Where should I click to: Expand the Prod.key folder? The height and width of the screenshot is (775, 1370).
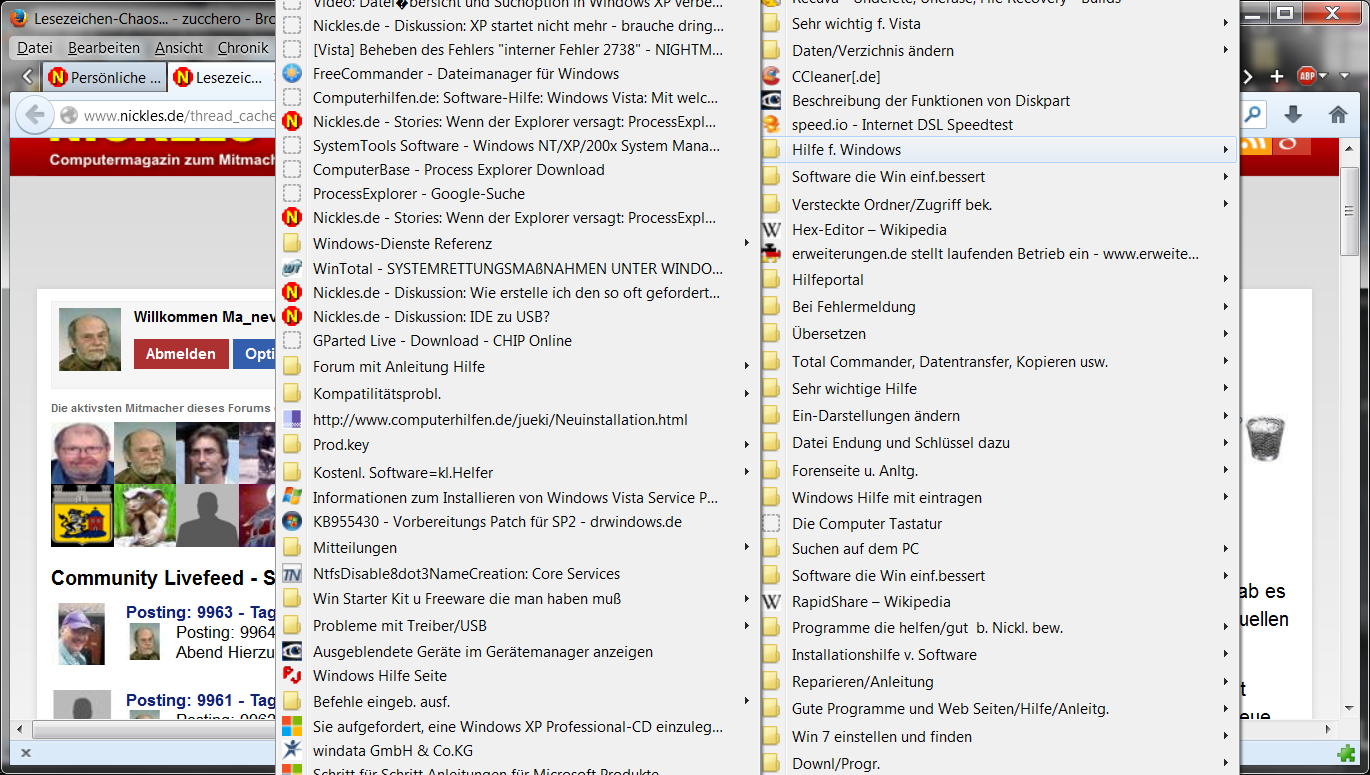click(x=516, y=445)
